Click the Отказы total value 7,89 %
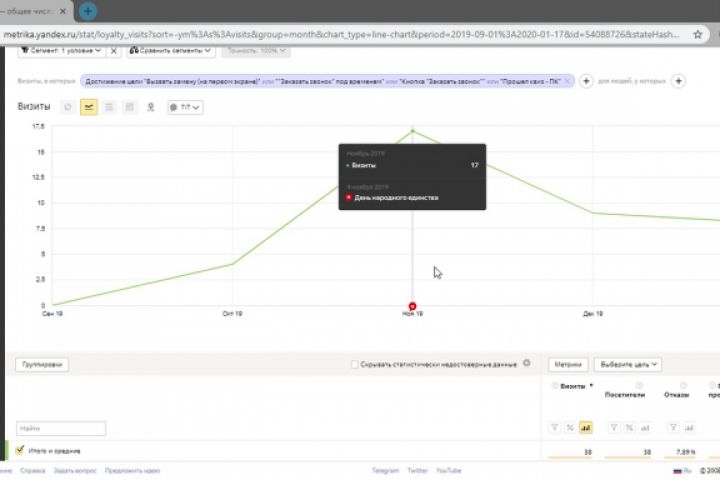Image resolution: width=720 pixels, height=480 pixels. pos(686,452)
